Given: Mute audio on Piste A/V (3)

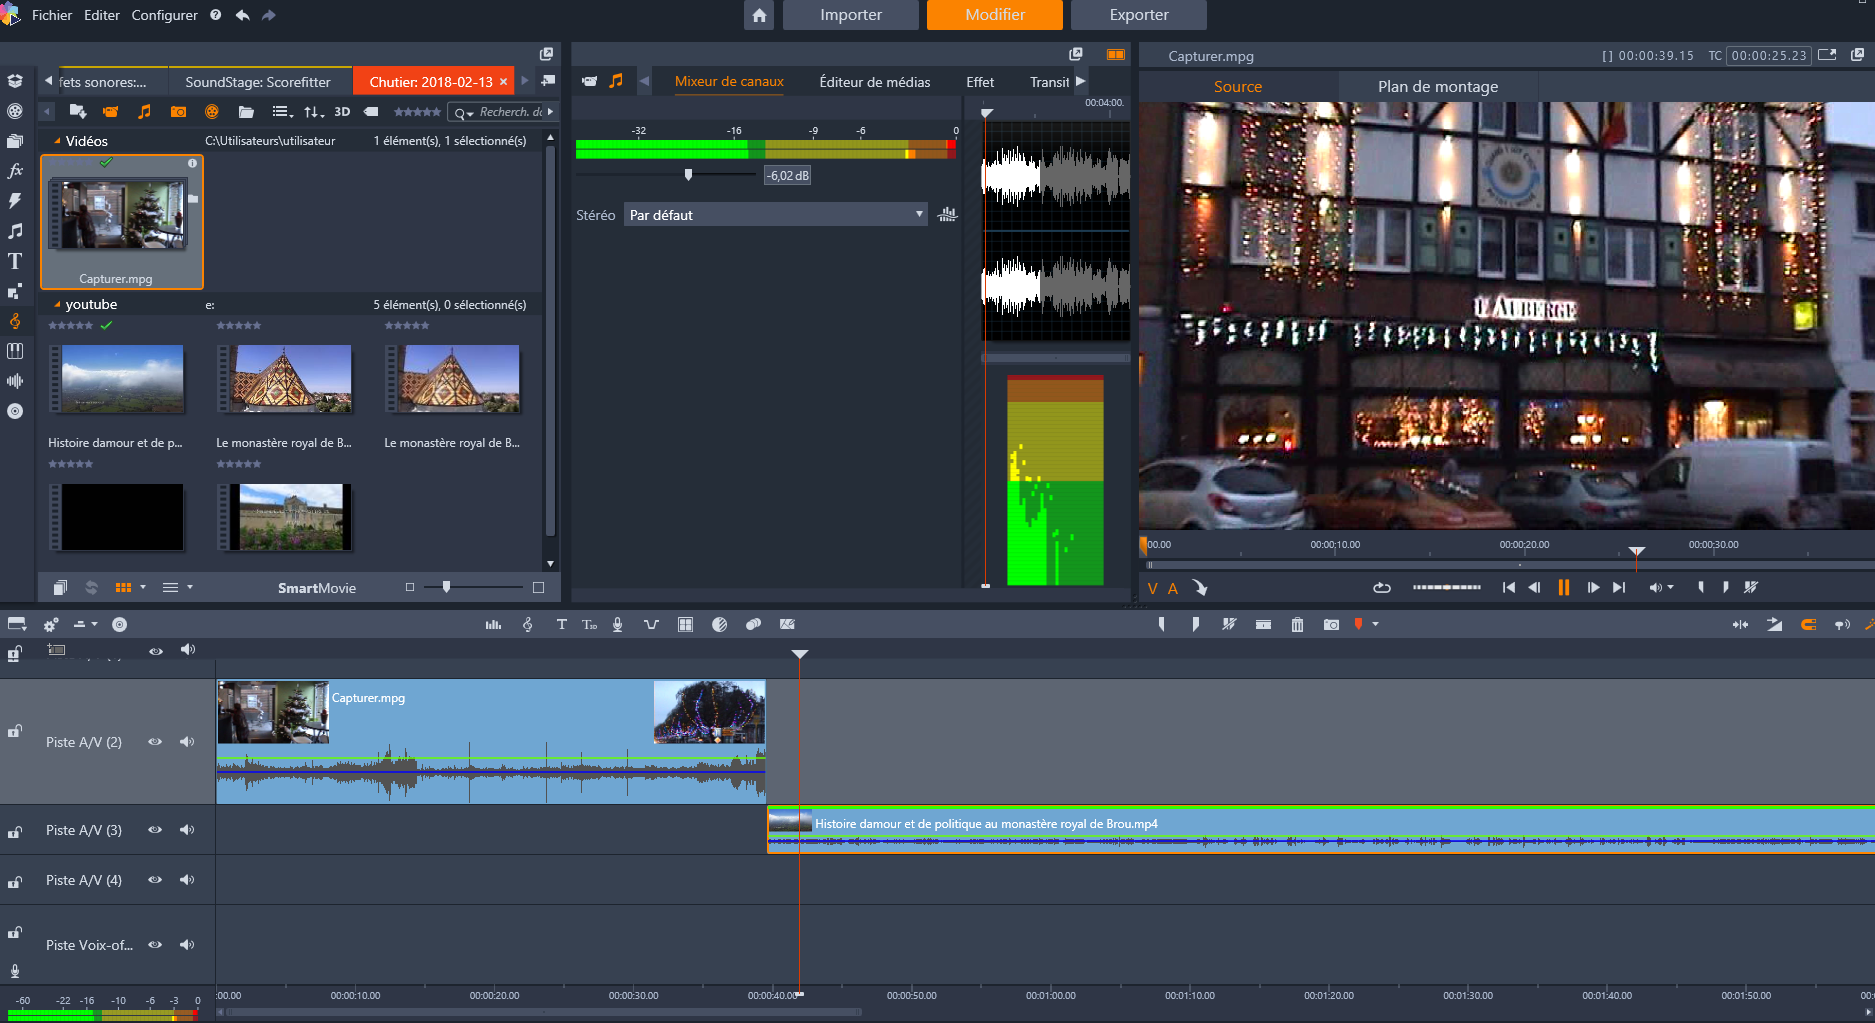Looking at the screenshot, I should [x=187, y=830].
